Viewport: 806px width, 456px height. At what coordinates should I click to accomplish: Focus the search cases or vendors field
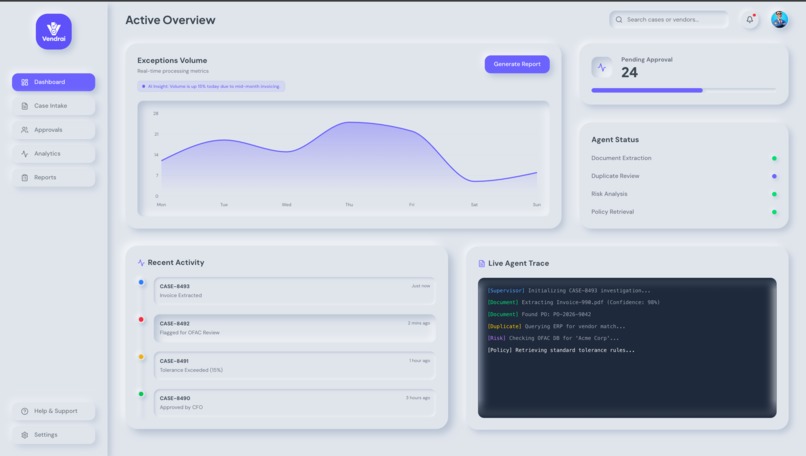[669, 20]
